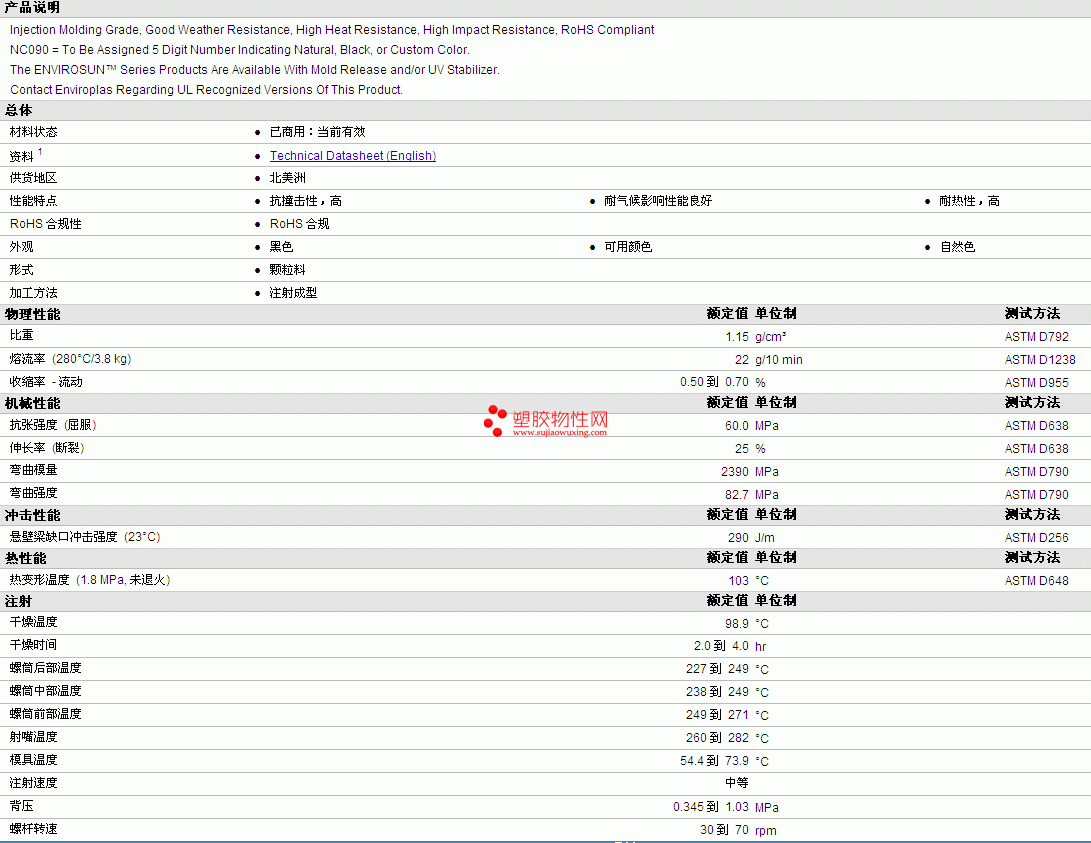Select the 黑色 appearance value
This screenshot has width=1091, height=843.
pyautogui.click(x=281, y=247)
